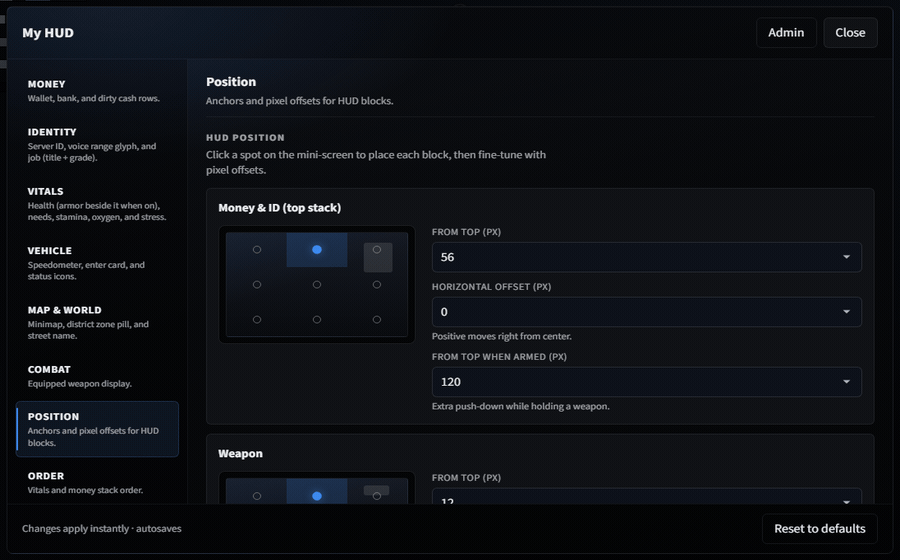Select top-left anchor for Weapon block
The image size is (900, 560).
[x=257, y=496]
